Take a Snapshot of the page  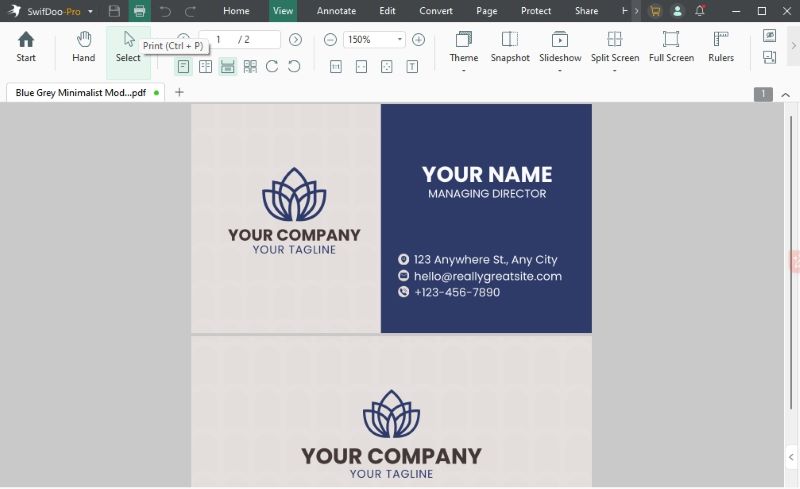point(510,47)
